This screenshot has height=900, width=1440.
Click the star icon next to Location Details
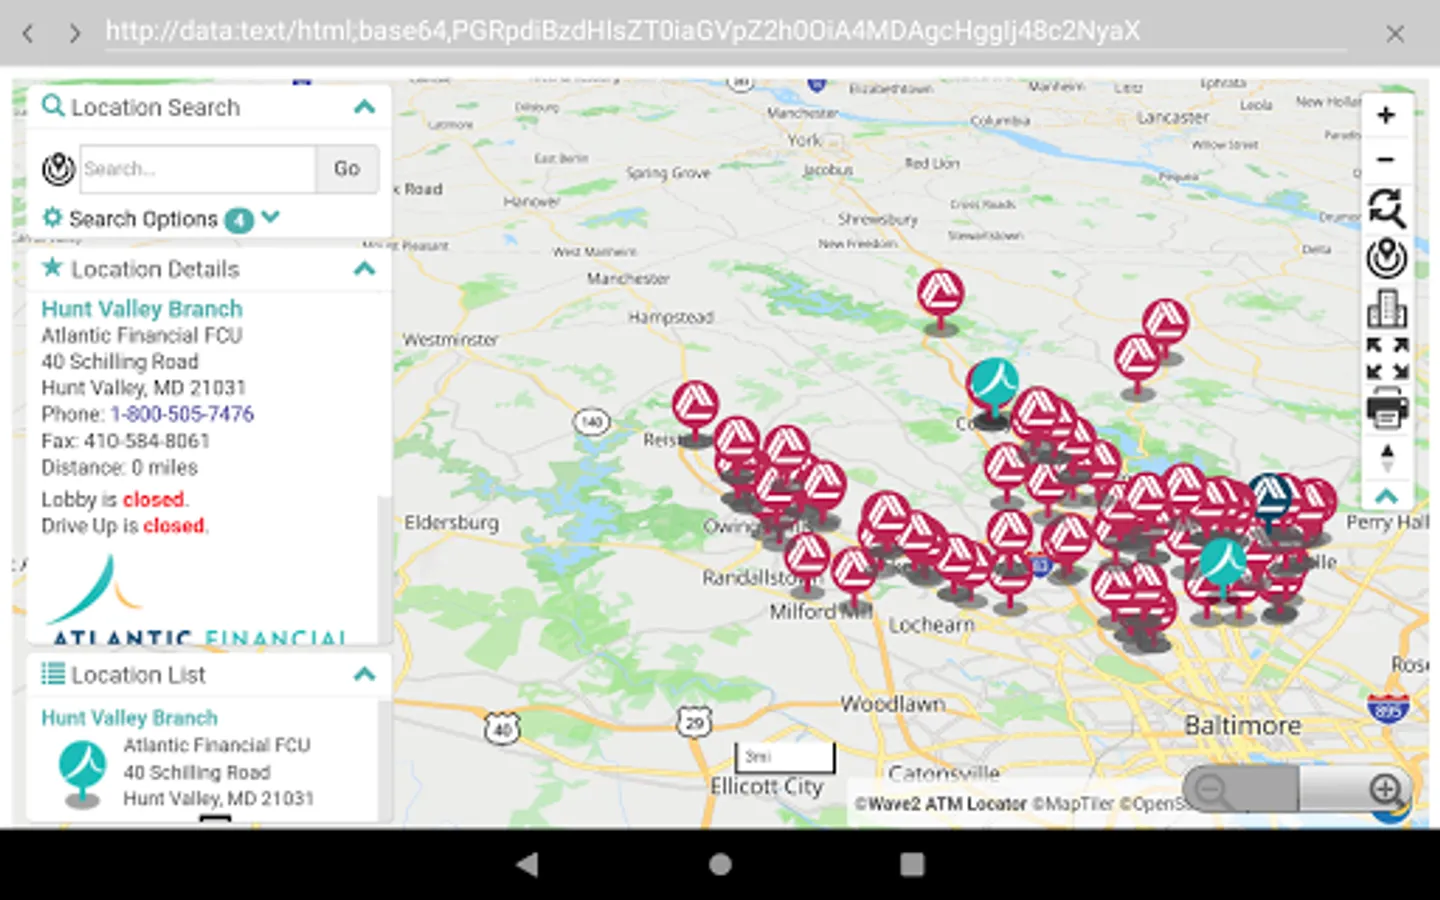click(x=52, y=267)
